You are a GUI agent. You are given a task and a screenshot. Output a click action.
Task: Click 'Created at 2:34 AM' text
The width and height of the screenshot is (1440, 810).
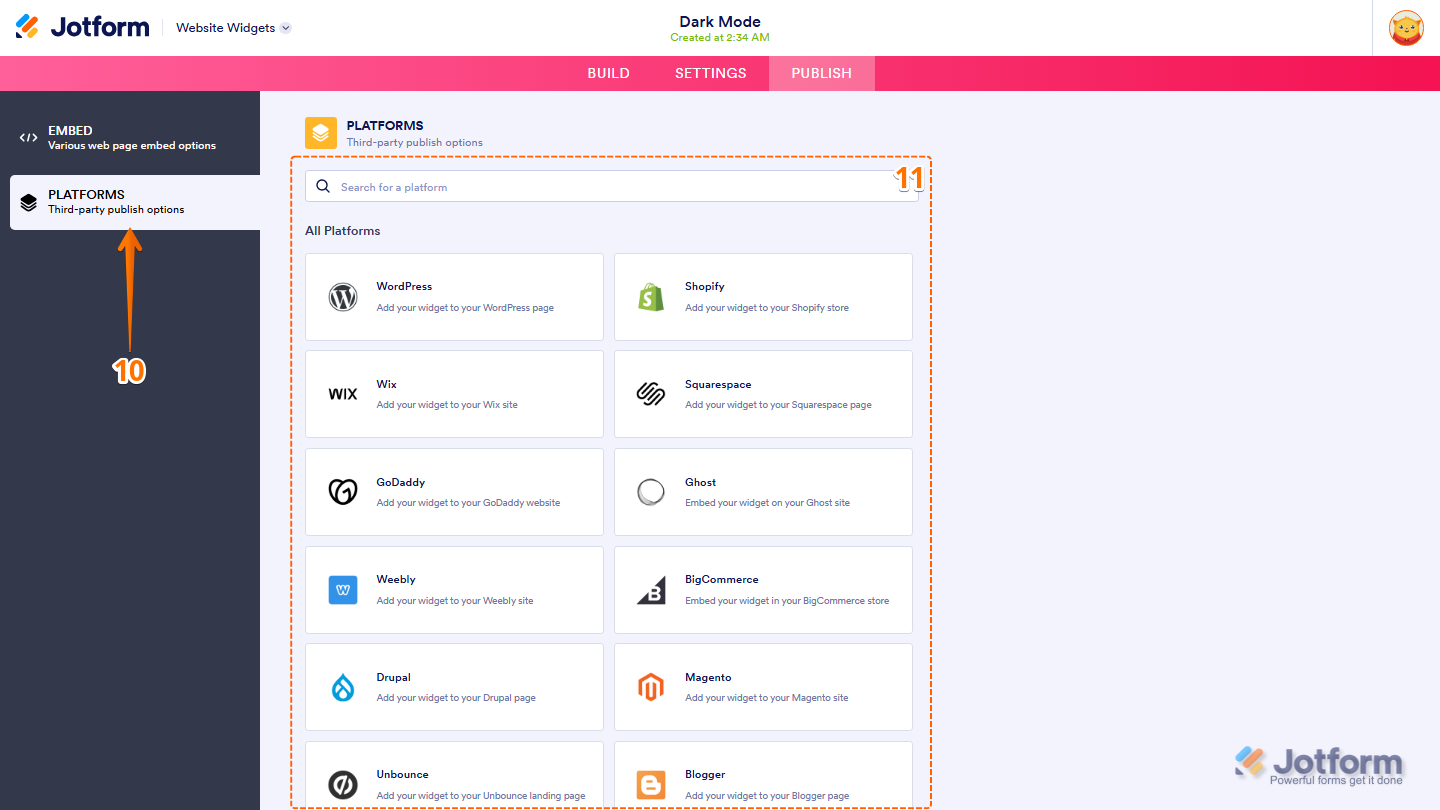pyautogui.click(x=720, y=38)
